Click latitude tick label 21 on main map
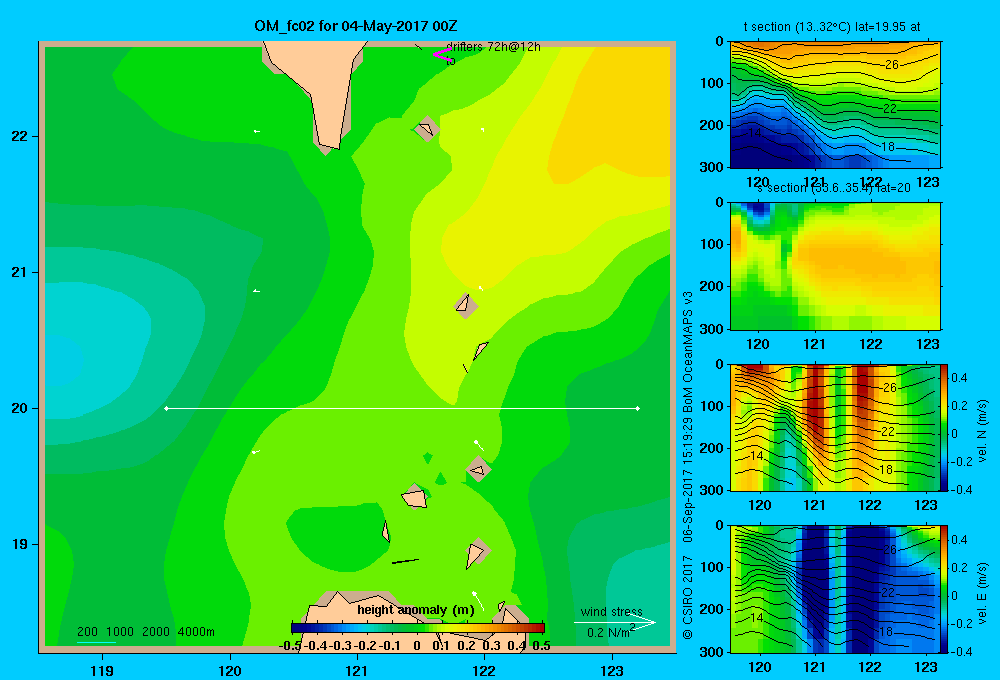 [20, 272]
